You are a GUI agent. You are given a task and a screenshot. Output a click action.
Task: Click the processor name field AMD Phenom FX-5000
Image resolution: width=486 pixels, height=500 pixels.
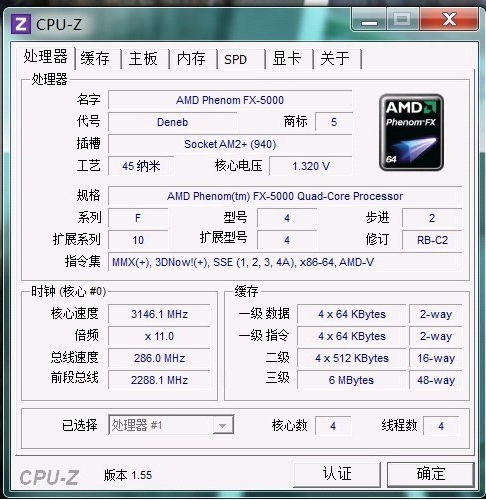[x=230, y=100]
